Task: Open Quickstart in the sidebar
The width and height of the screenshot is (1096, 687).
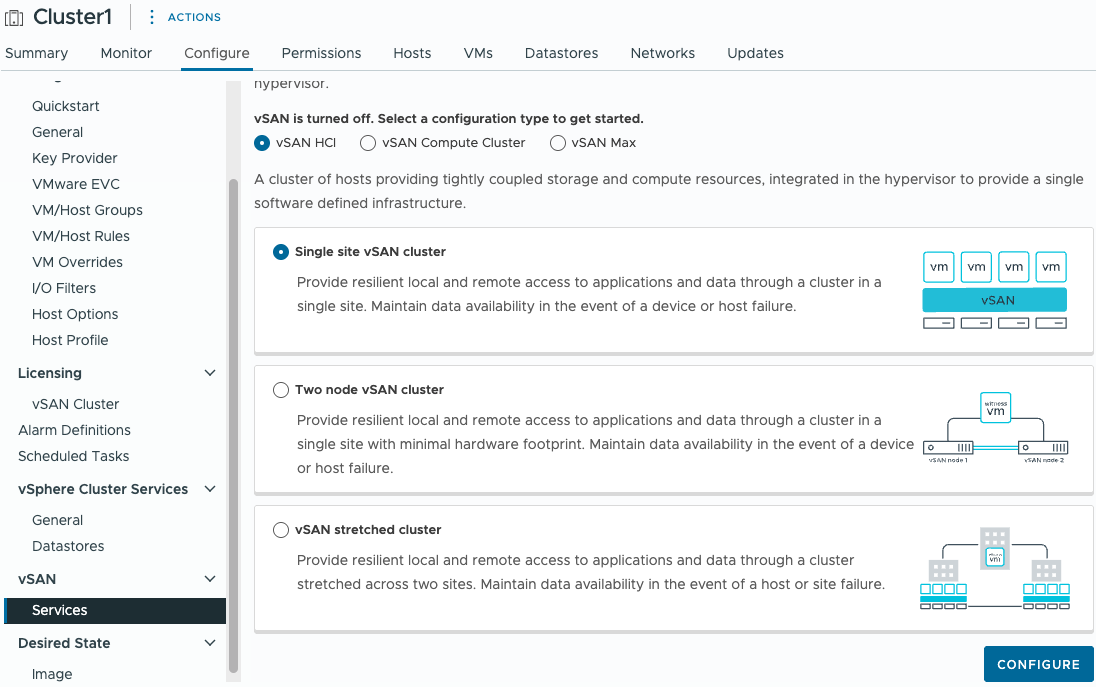Action: [66, 106]
